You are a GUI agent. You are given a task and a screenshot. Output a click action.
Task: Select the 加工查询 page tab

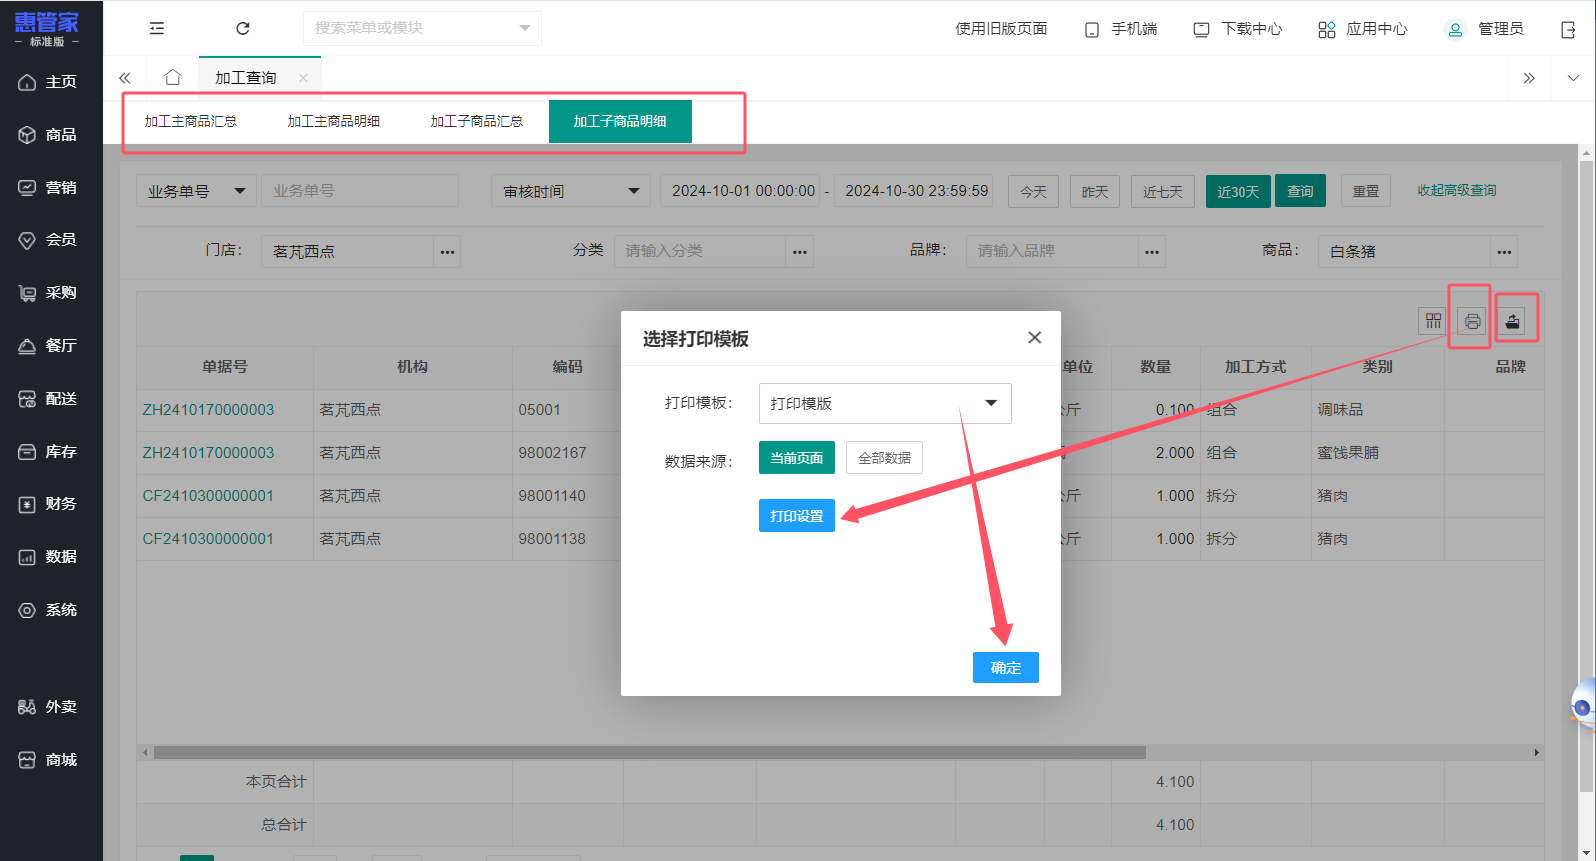pos(245,78)
